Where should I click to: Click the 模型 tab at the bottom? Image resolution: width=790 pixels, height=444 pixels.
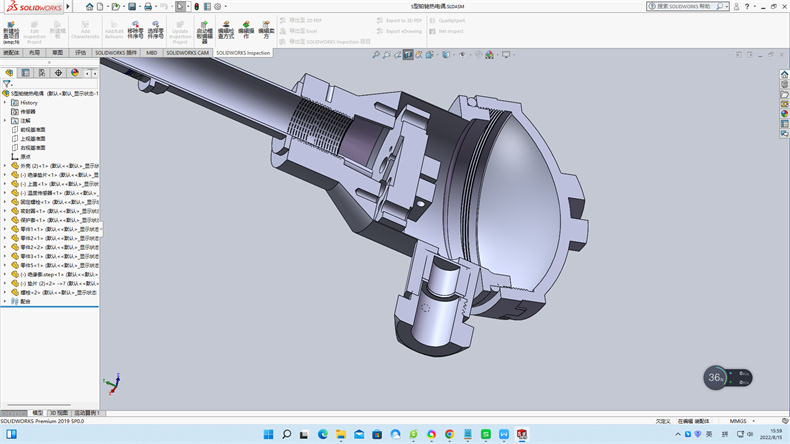pos(37,412)
